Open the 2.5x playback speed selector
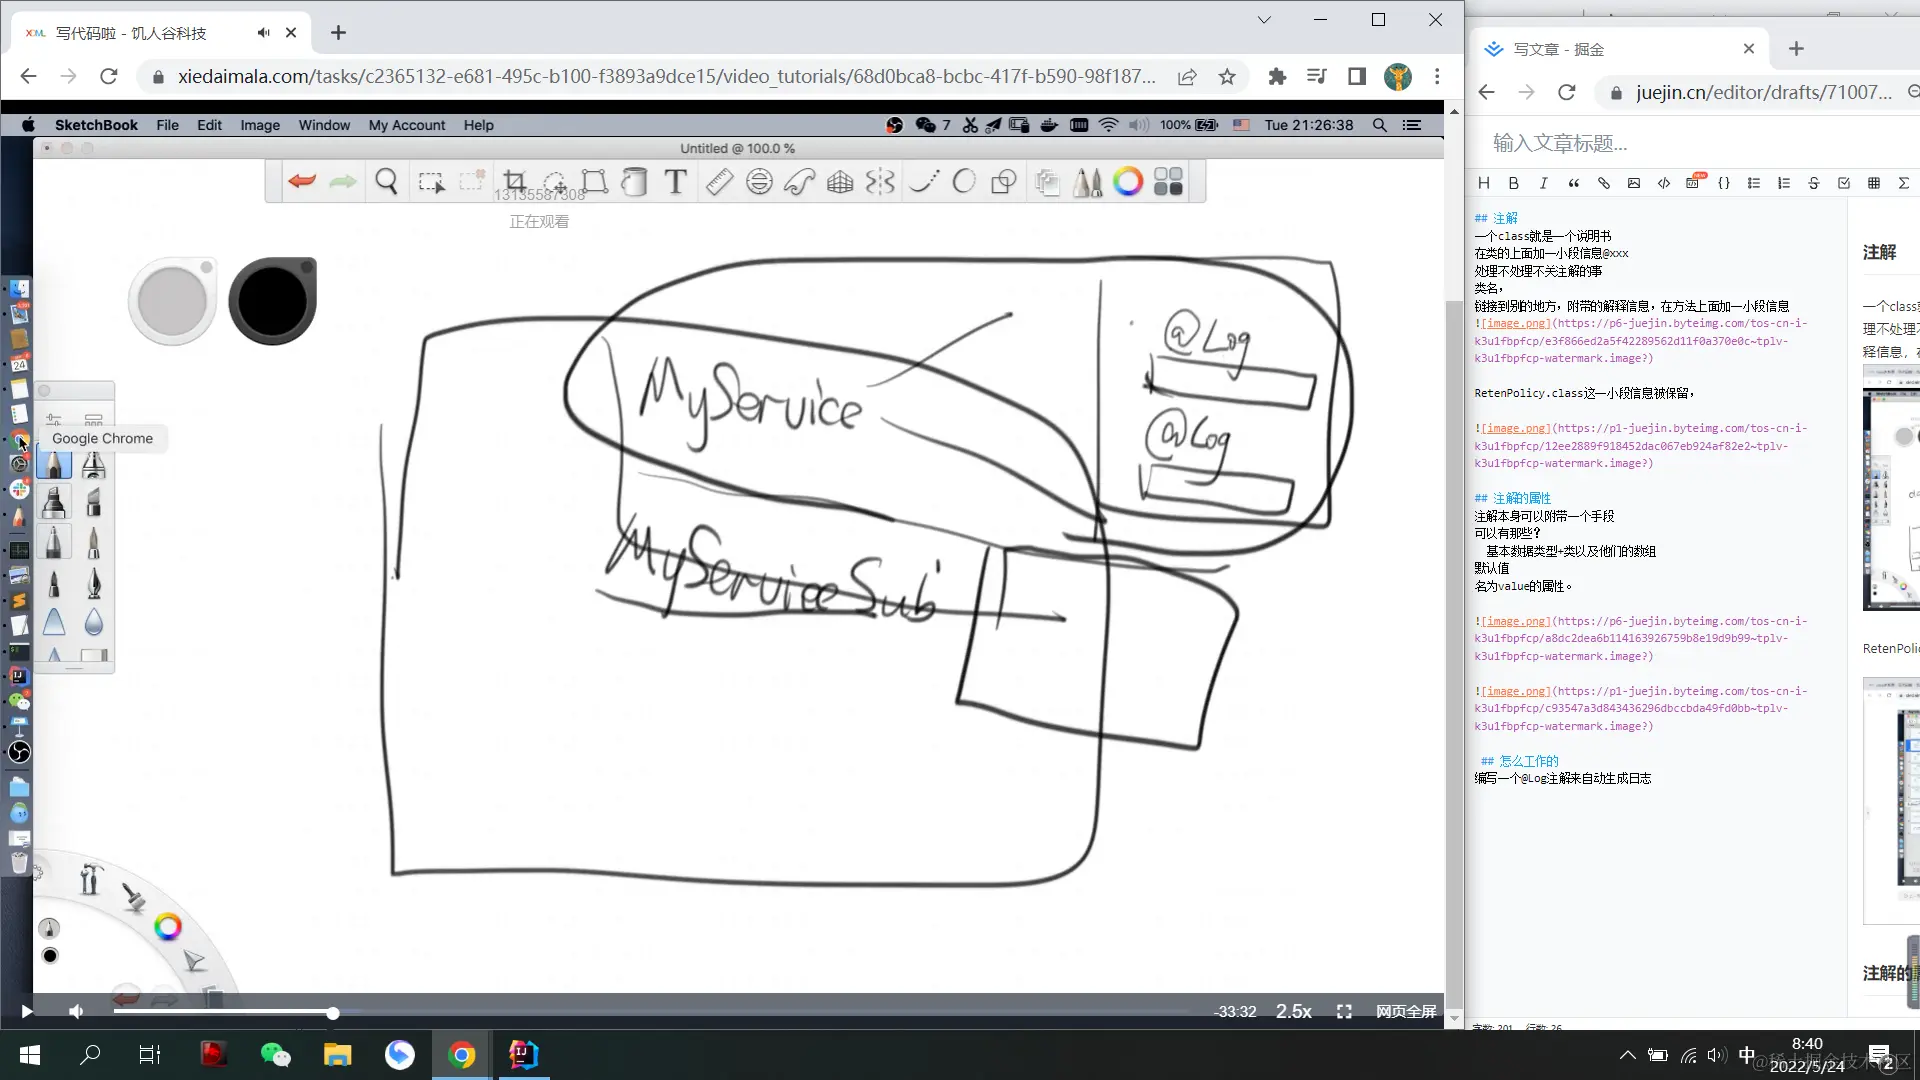The width and height of the screenshot is (1920, 1080). coord(1293,1011)
